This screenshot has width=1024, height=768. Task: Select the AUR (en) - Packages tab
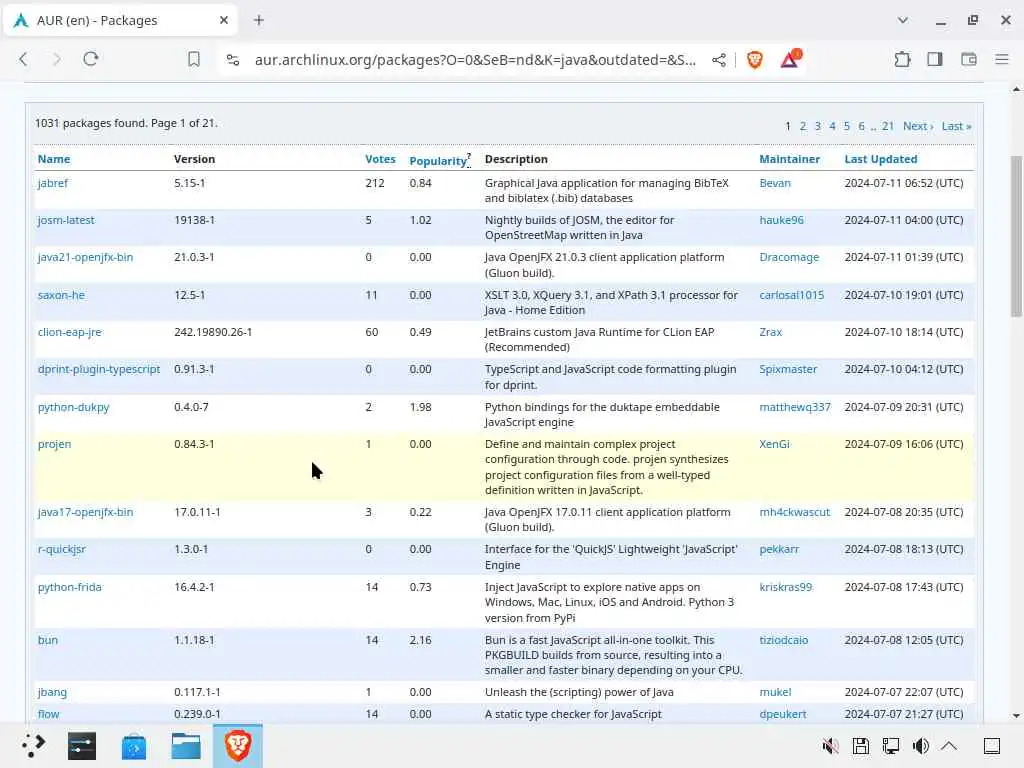[121, 20]
